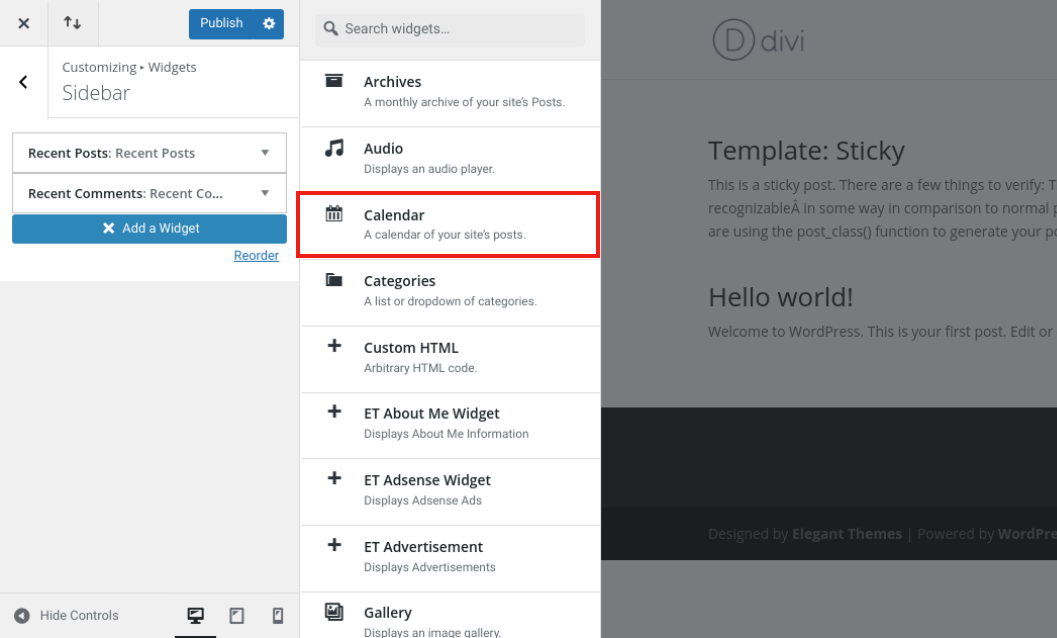Click the Audio widget music note icon
Screen dimensions: 1057x638
click(x=334, y=148)
